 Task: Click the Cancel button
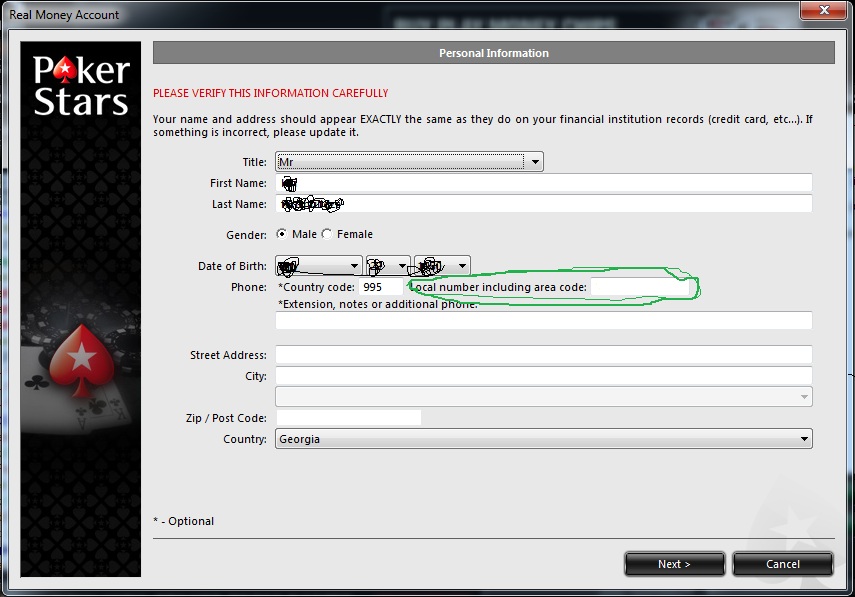(x=783, y=564)
